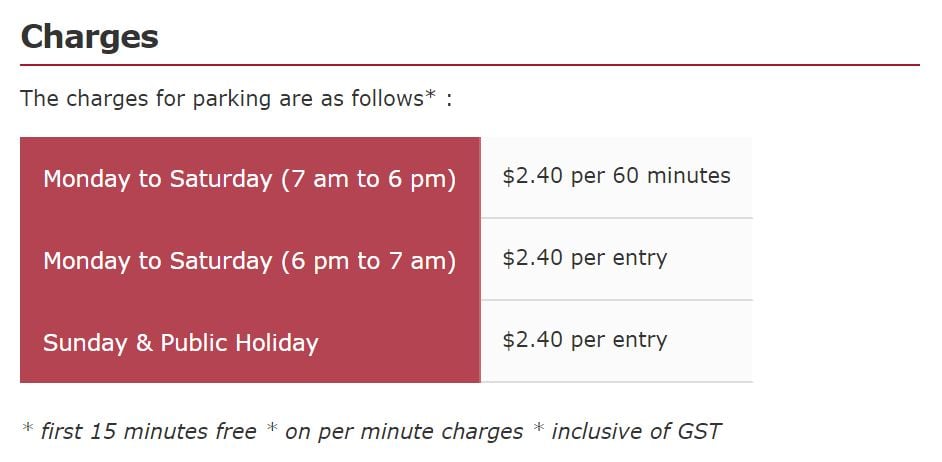This screenshot has height=462, width=942.
Task: Click the "$2.40 per 60 minutes" rate
Action: coord(616,176)
